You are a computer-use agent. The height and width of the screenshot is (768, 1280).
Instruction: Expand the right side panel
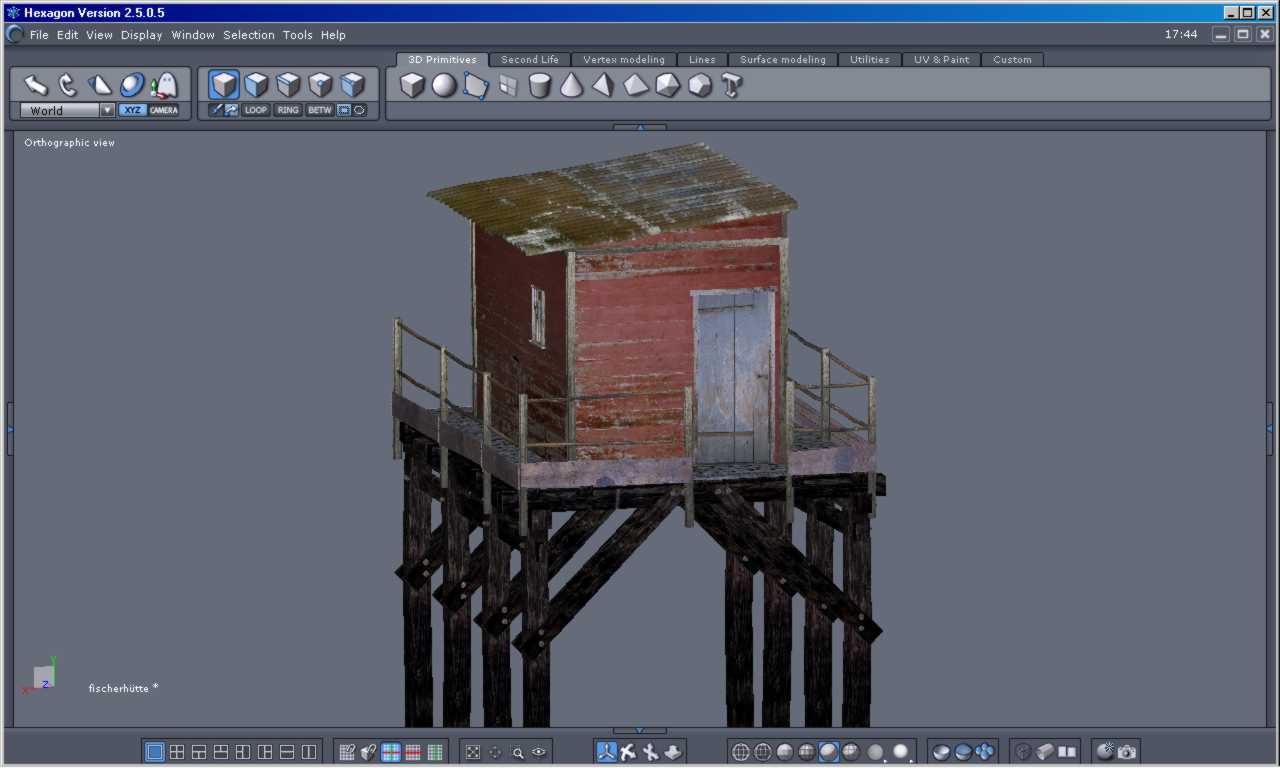(x=1270, y=429)
